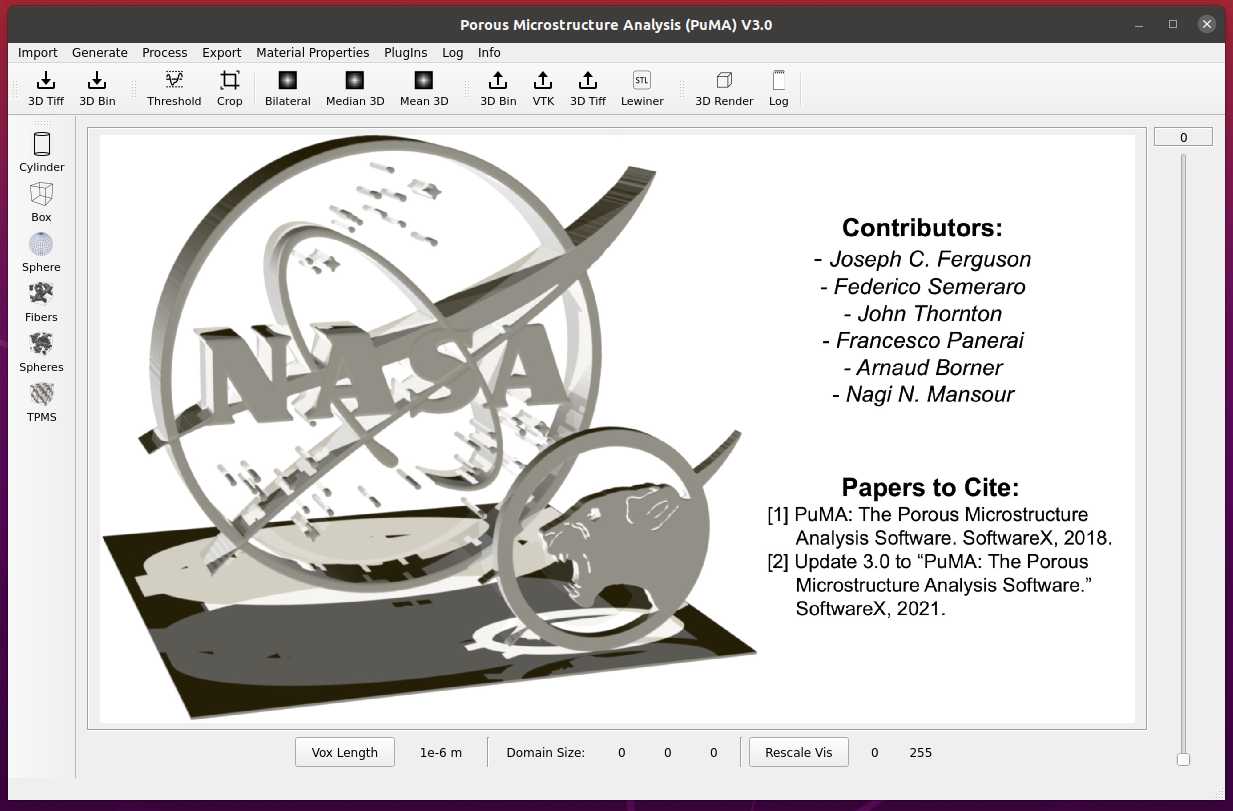The image size is (1233, 811).
Task: Click the Vox Length button
Action: (345, 752)
